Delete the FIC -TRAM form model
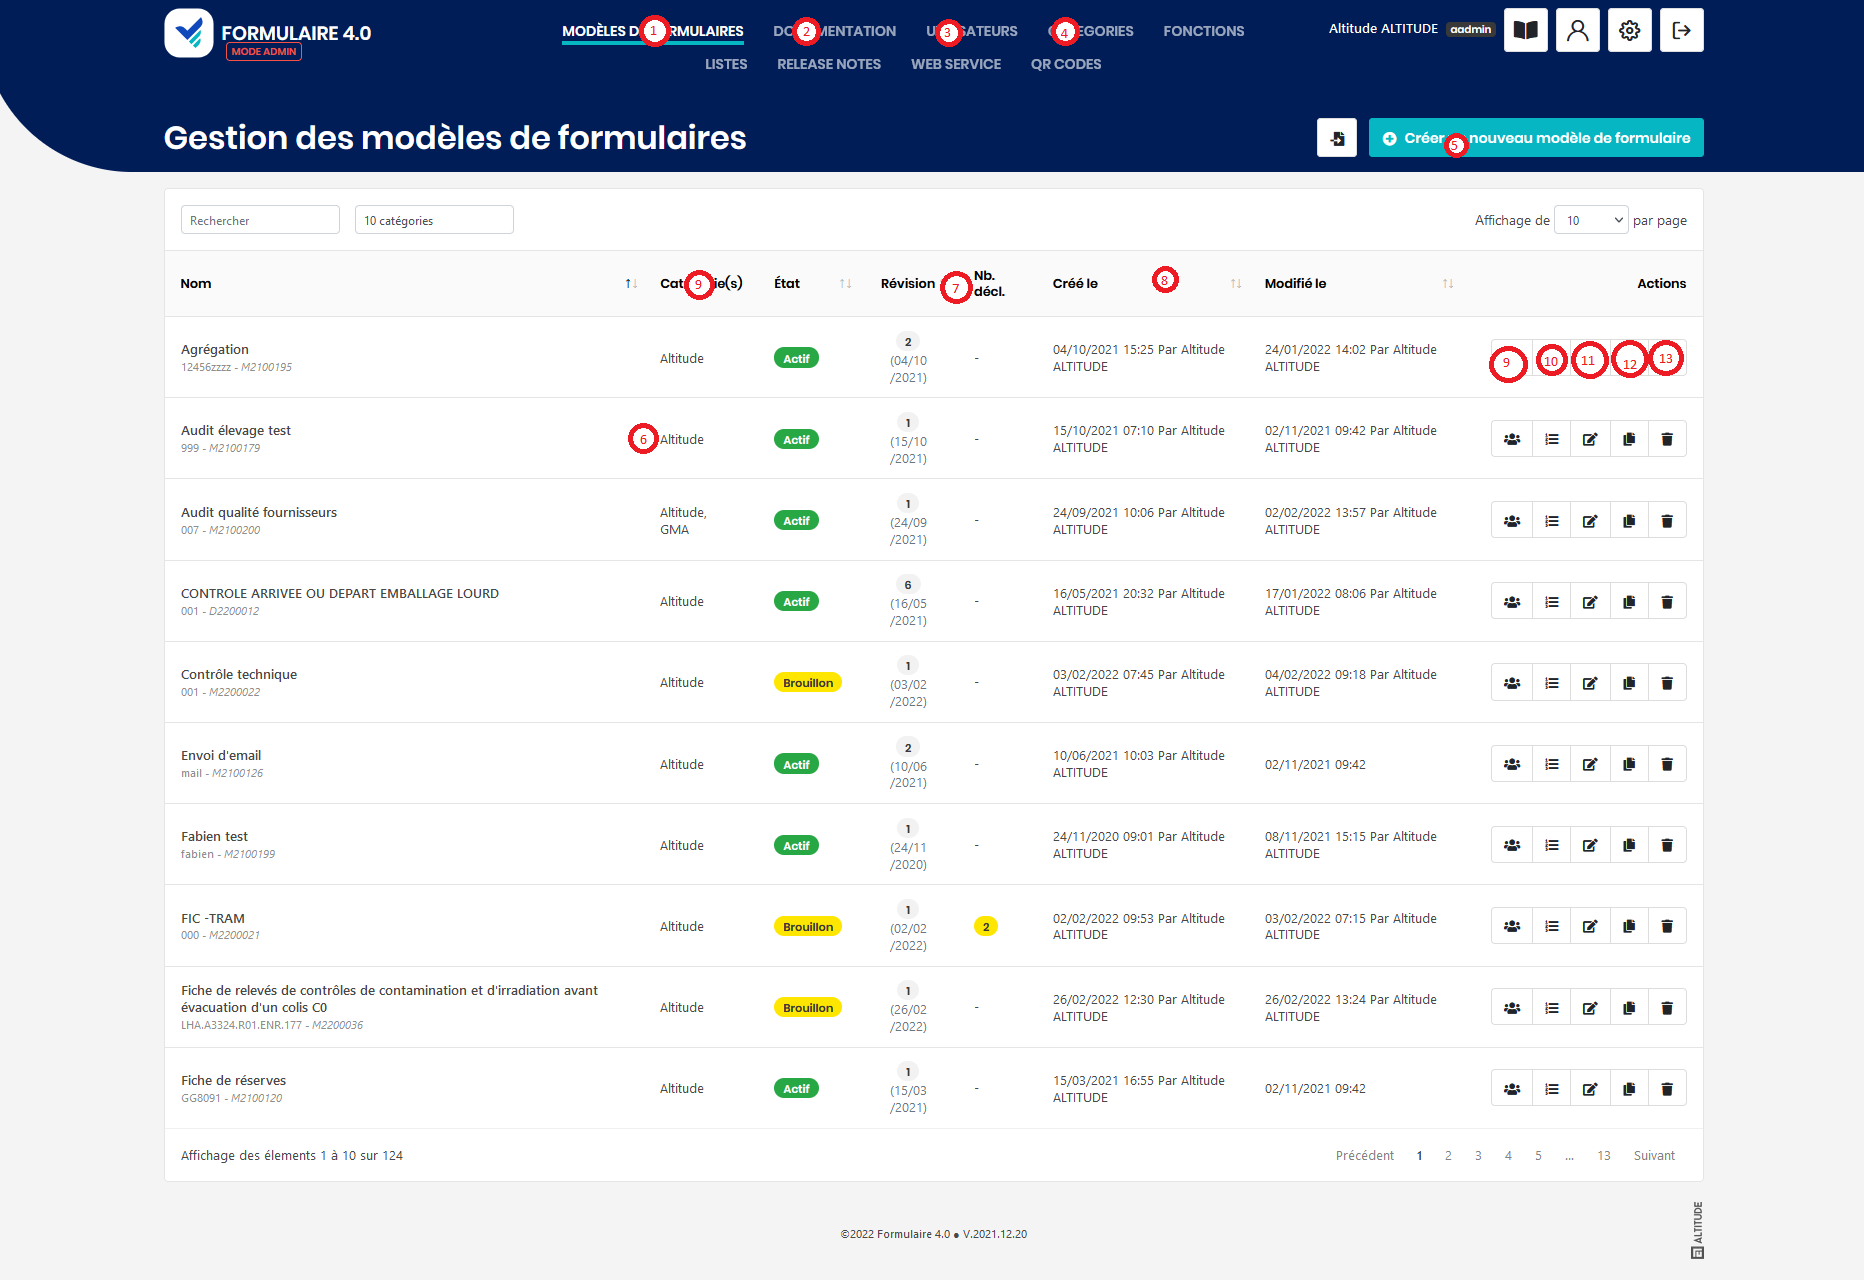This screenshot has height=1280, width=1864. click(x=1667, y=926)
